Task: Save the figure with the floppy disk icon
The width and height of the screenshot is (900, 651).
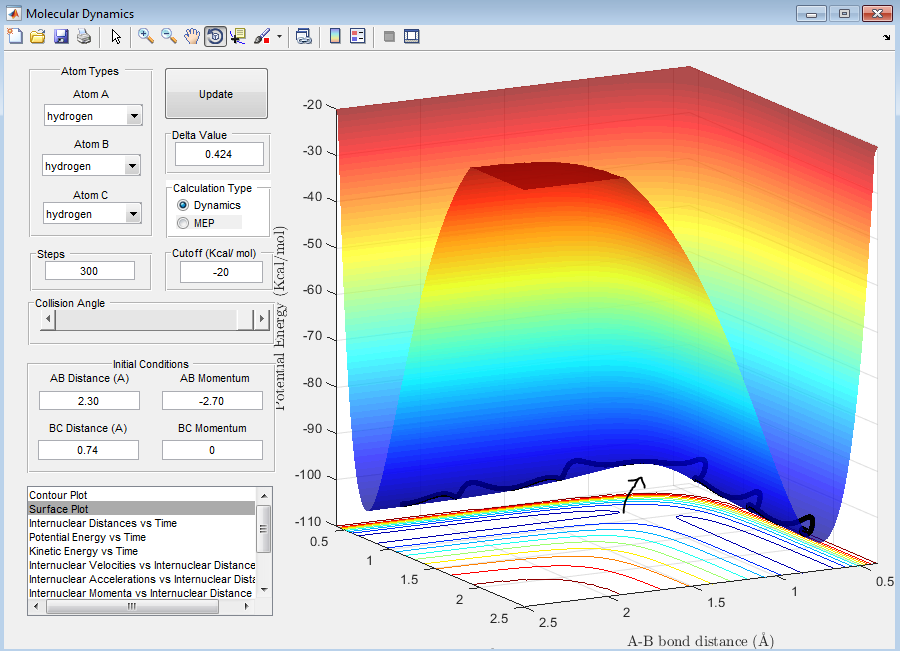Action: pos(61,37)
